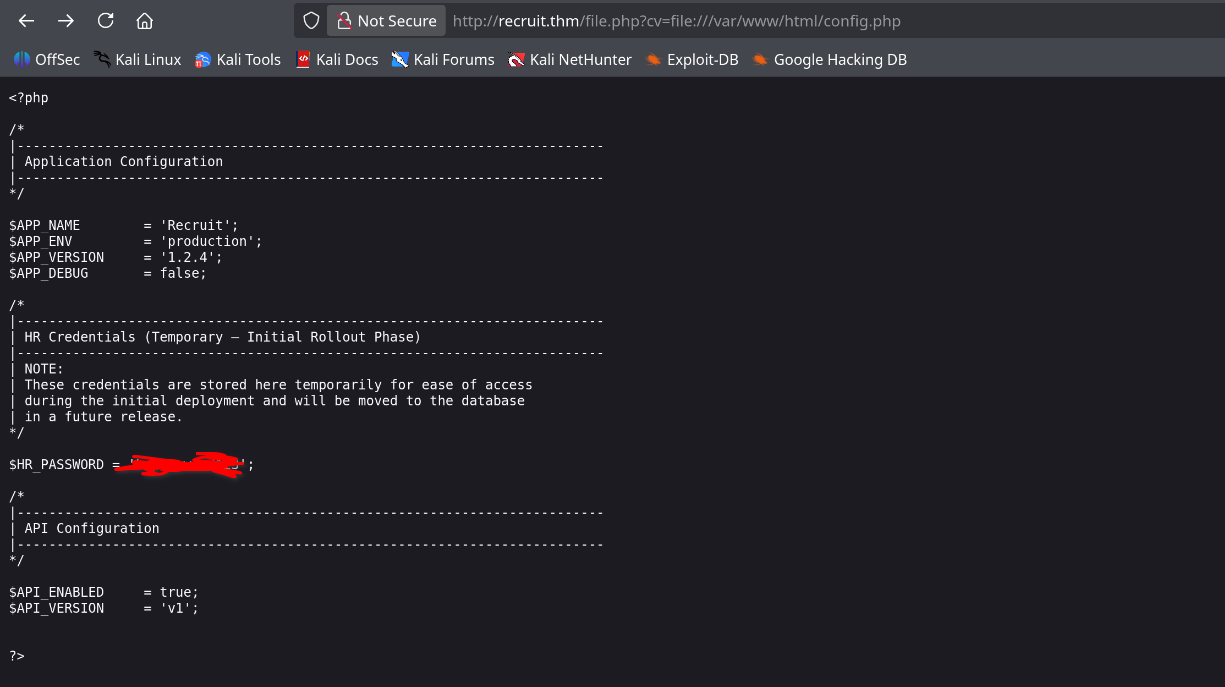This screenshot has width=1225, height=687.
Task: Go forward to the next page
Action: click(x=66, y=21)
